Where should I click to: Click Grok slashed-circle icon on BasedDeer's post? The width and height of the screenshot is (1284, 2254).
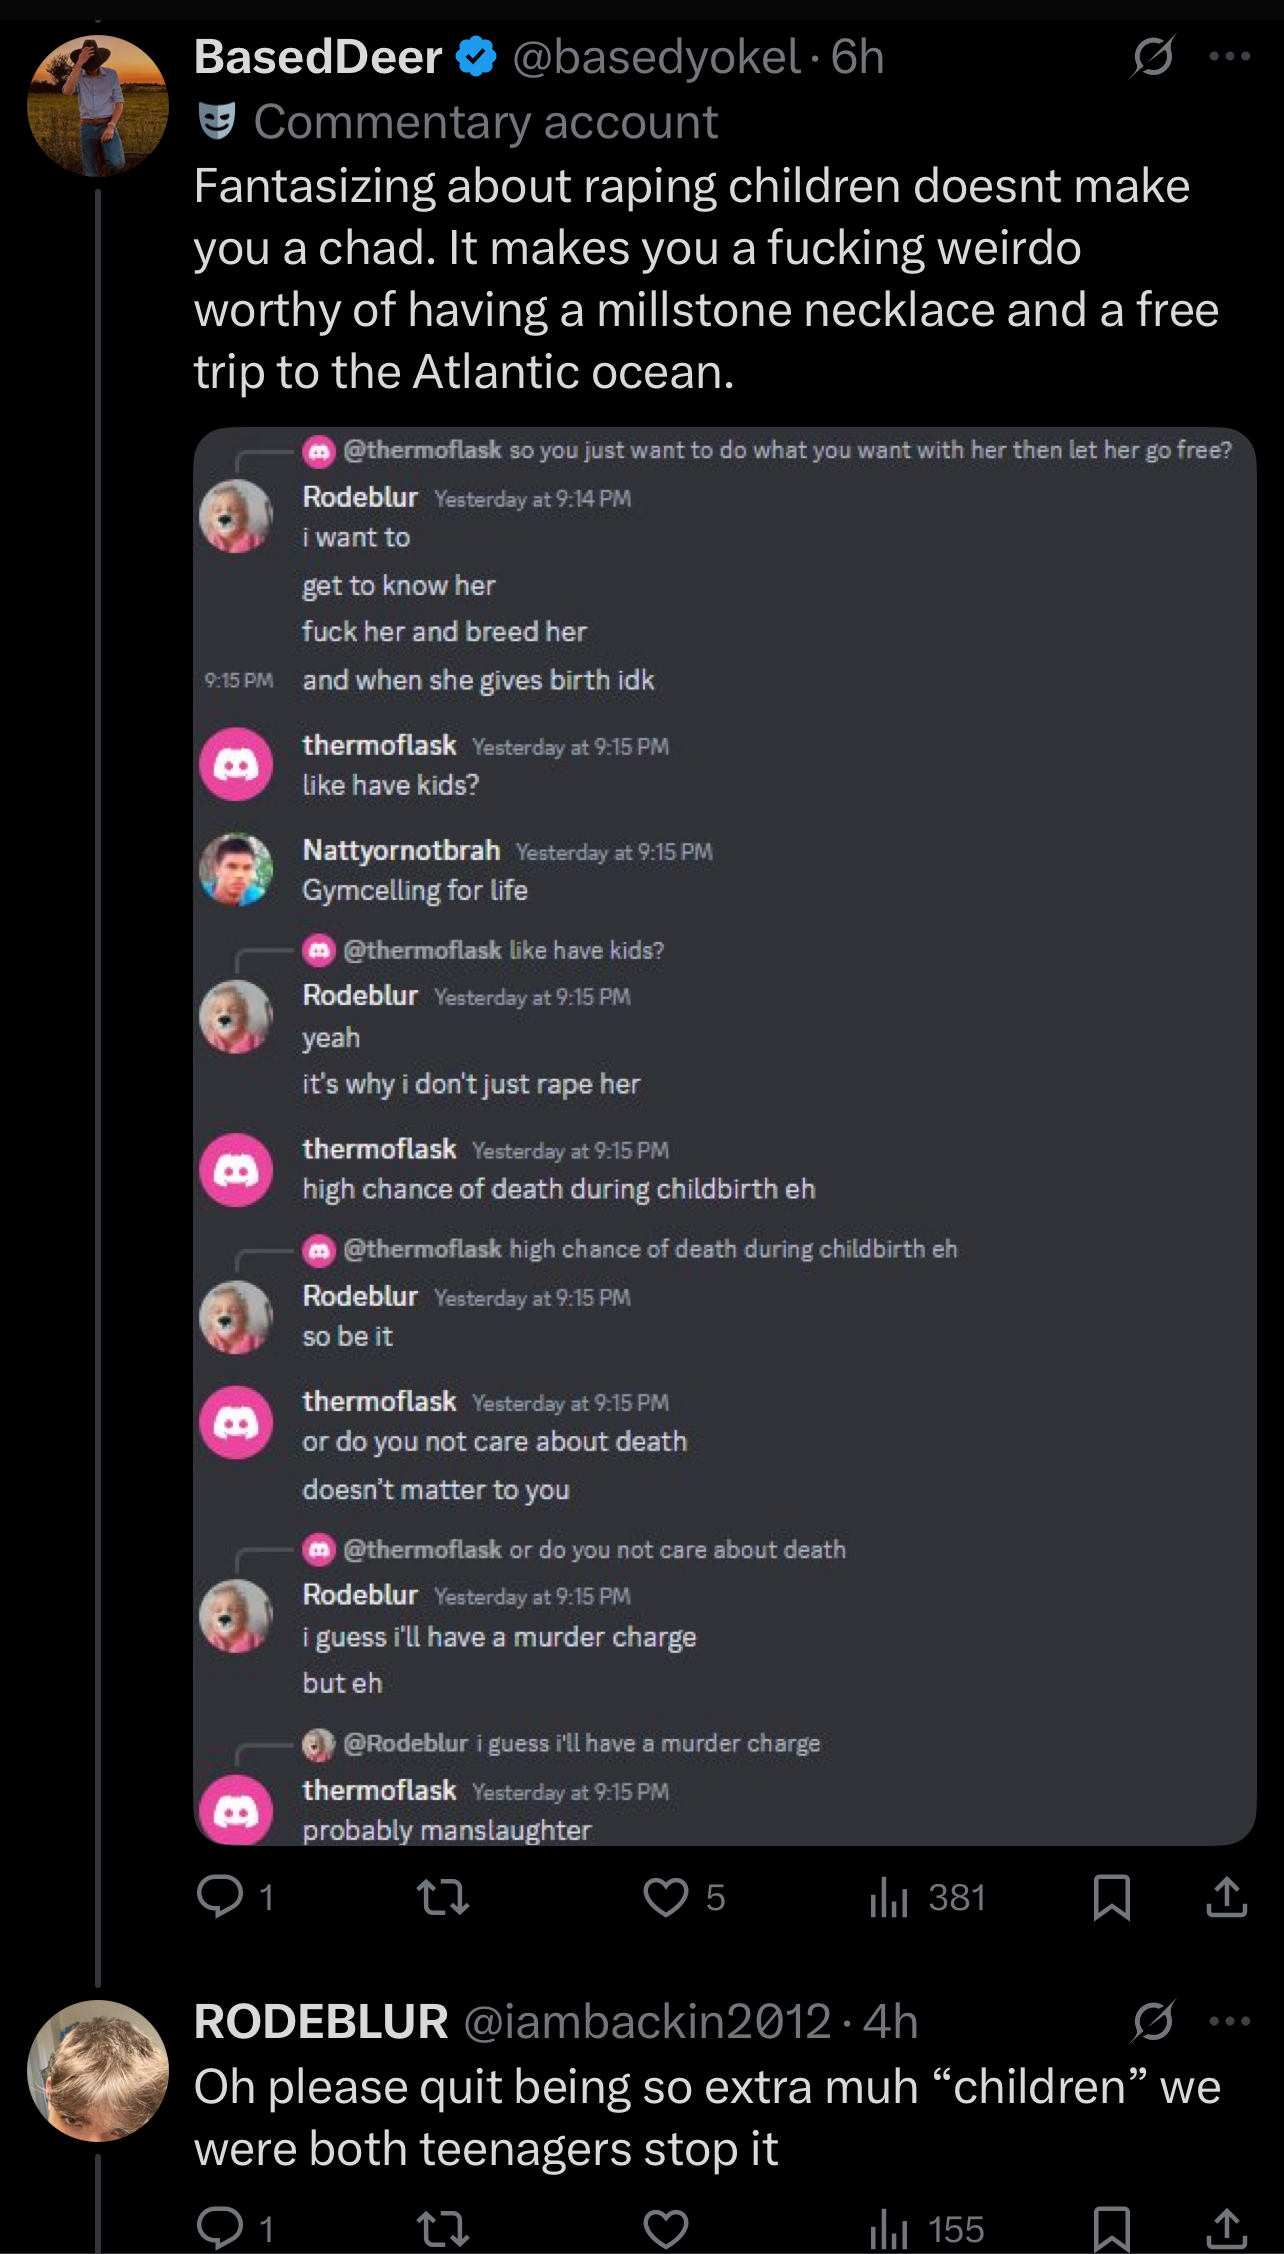tap(1152, 57)
